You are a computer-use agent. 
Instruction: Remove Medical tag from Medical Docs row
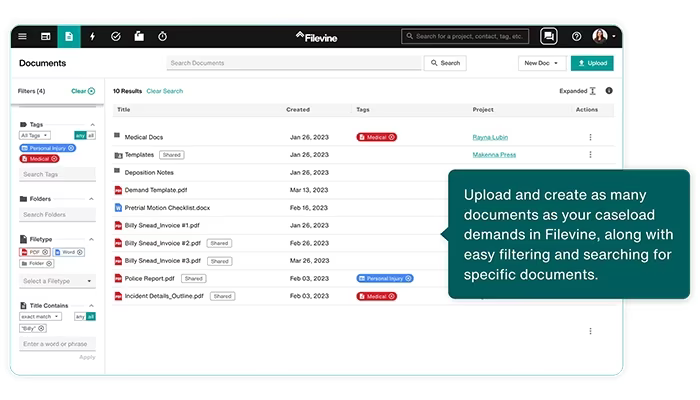click(392, 137)
